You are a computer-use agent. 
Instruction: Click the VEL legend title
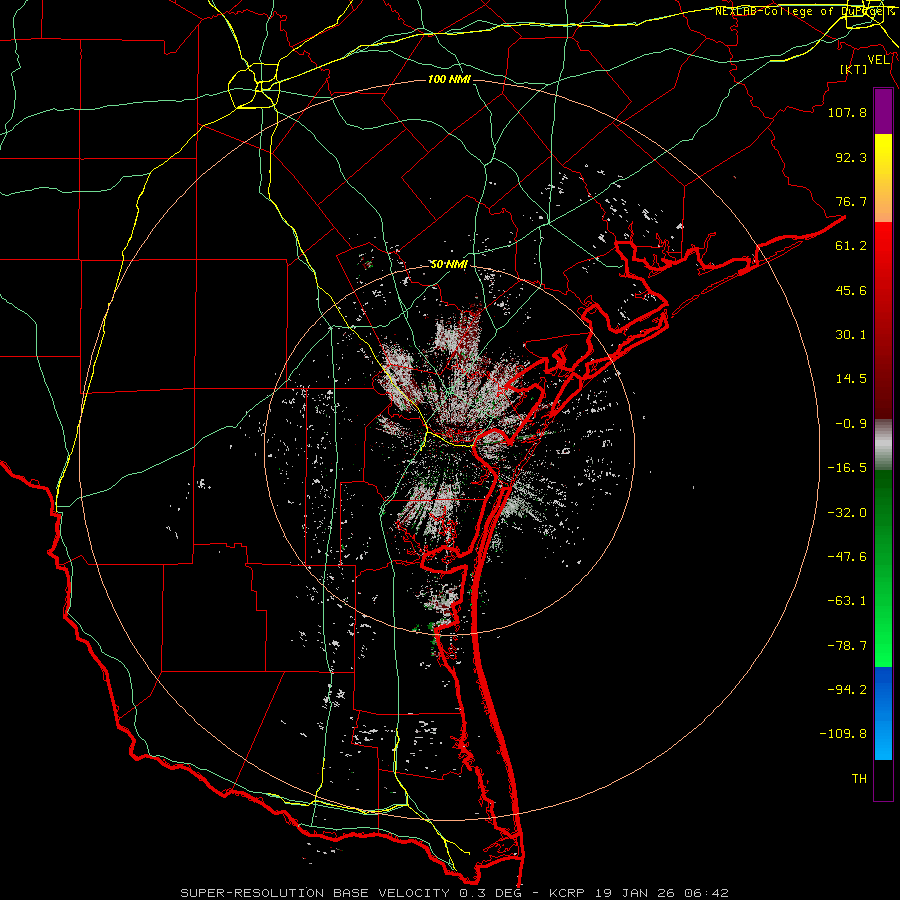click(878, 60)
